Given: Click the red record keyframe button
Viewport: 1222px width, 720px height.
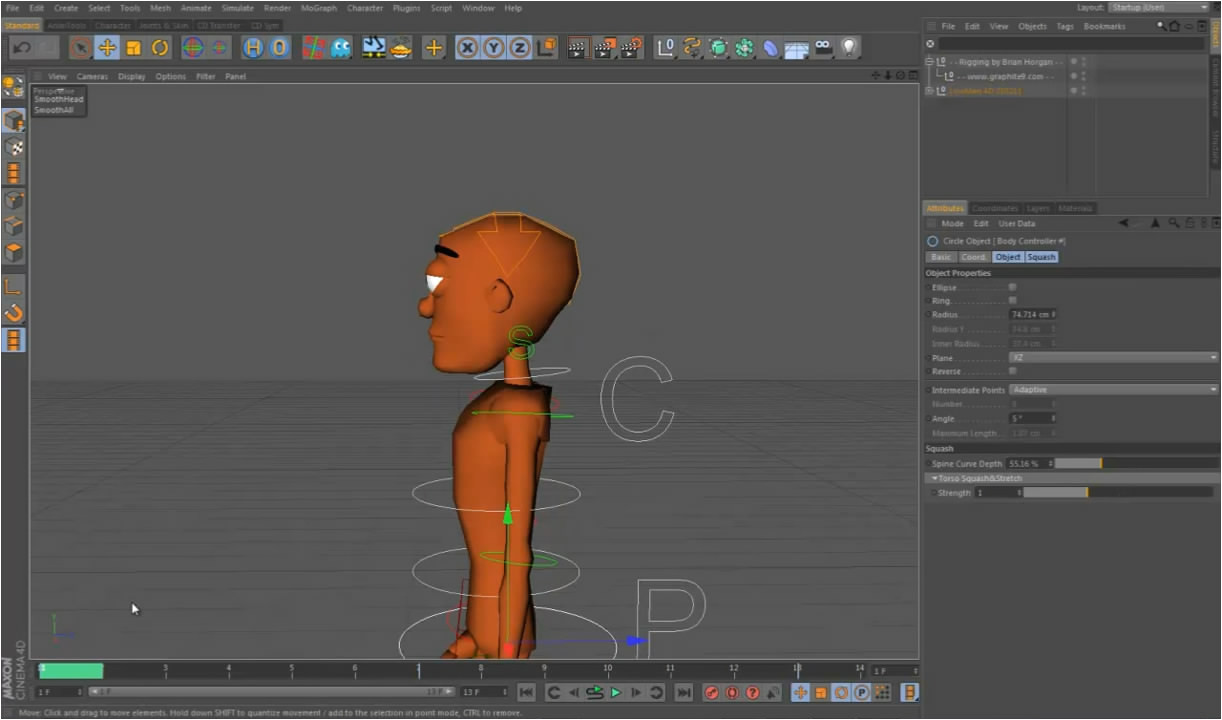Looking at the screenshot, I should [711, 692].
